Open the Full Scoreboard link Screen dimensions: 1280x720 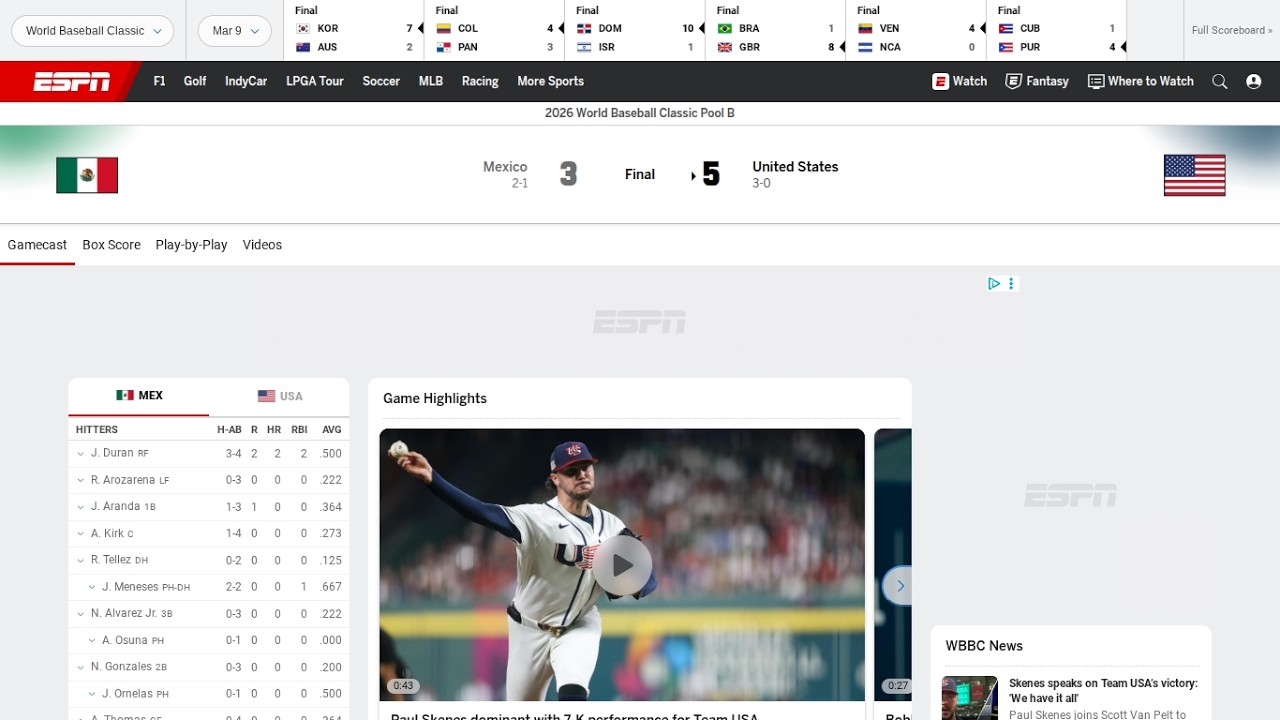(x=1232, y=31)
